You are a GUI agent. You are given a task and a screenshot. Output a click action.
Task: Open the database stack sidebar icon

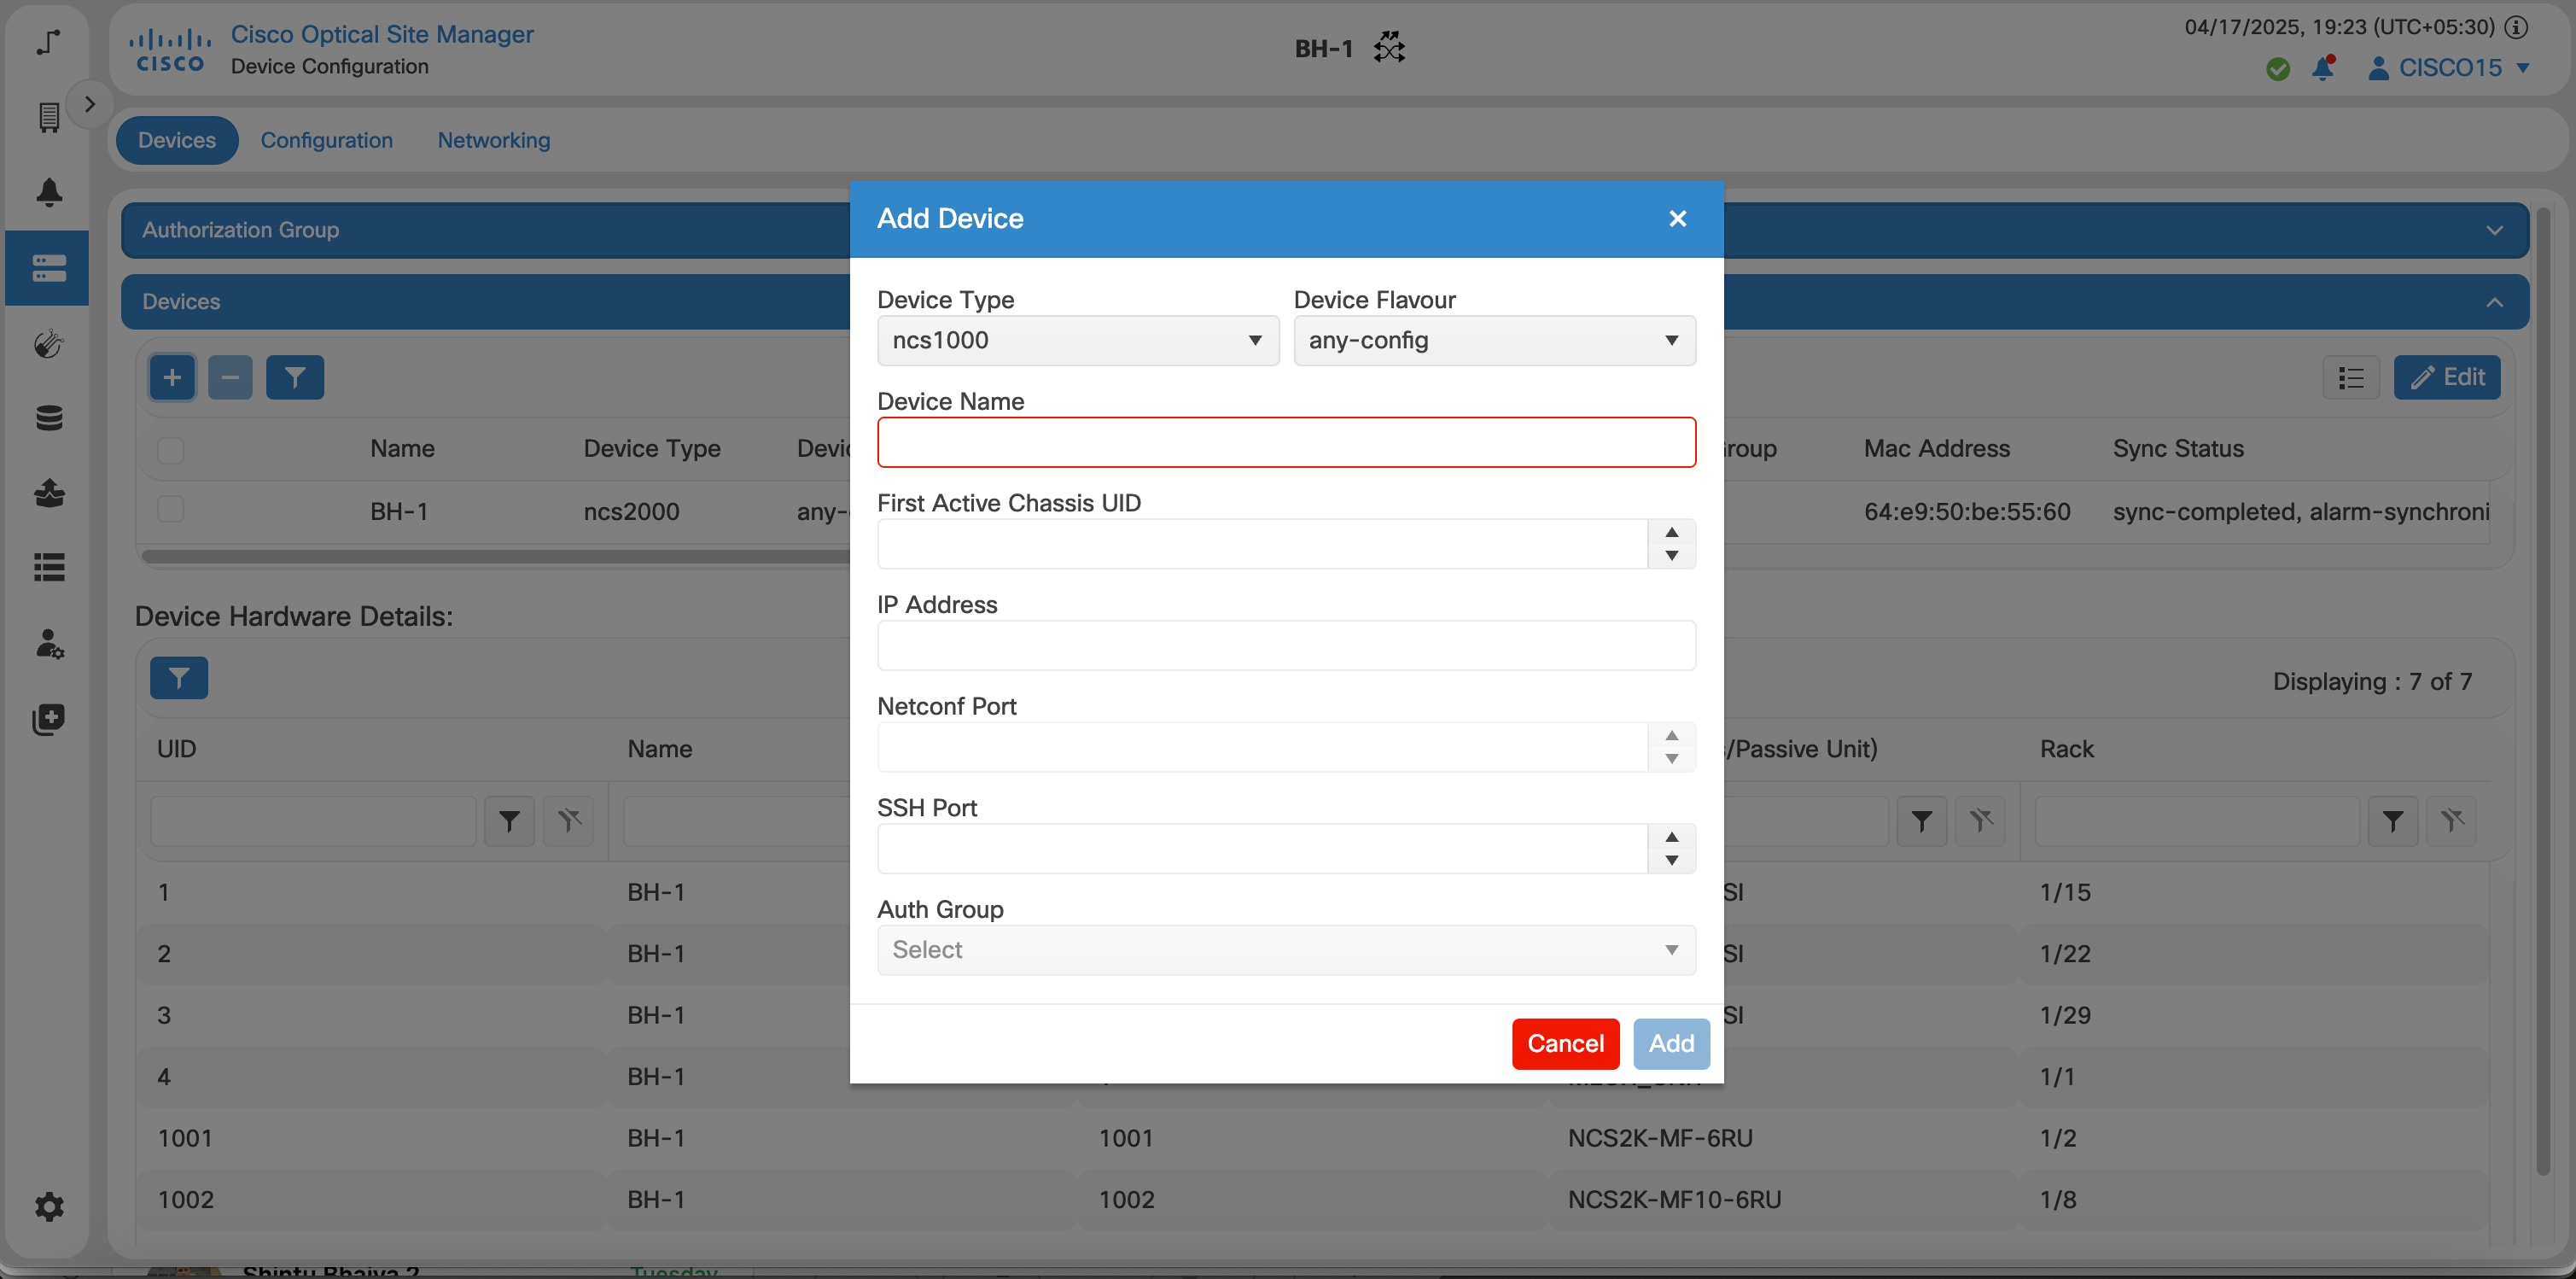coord(48,418)
